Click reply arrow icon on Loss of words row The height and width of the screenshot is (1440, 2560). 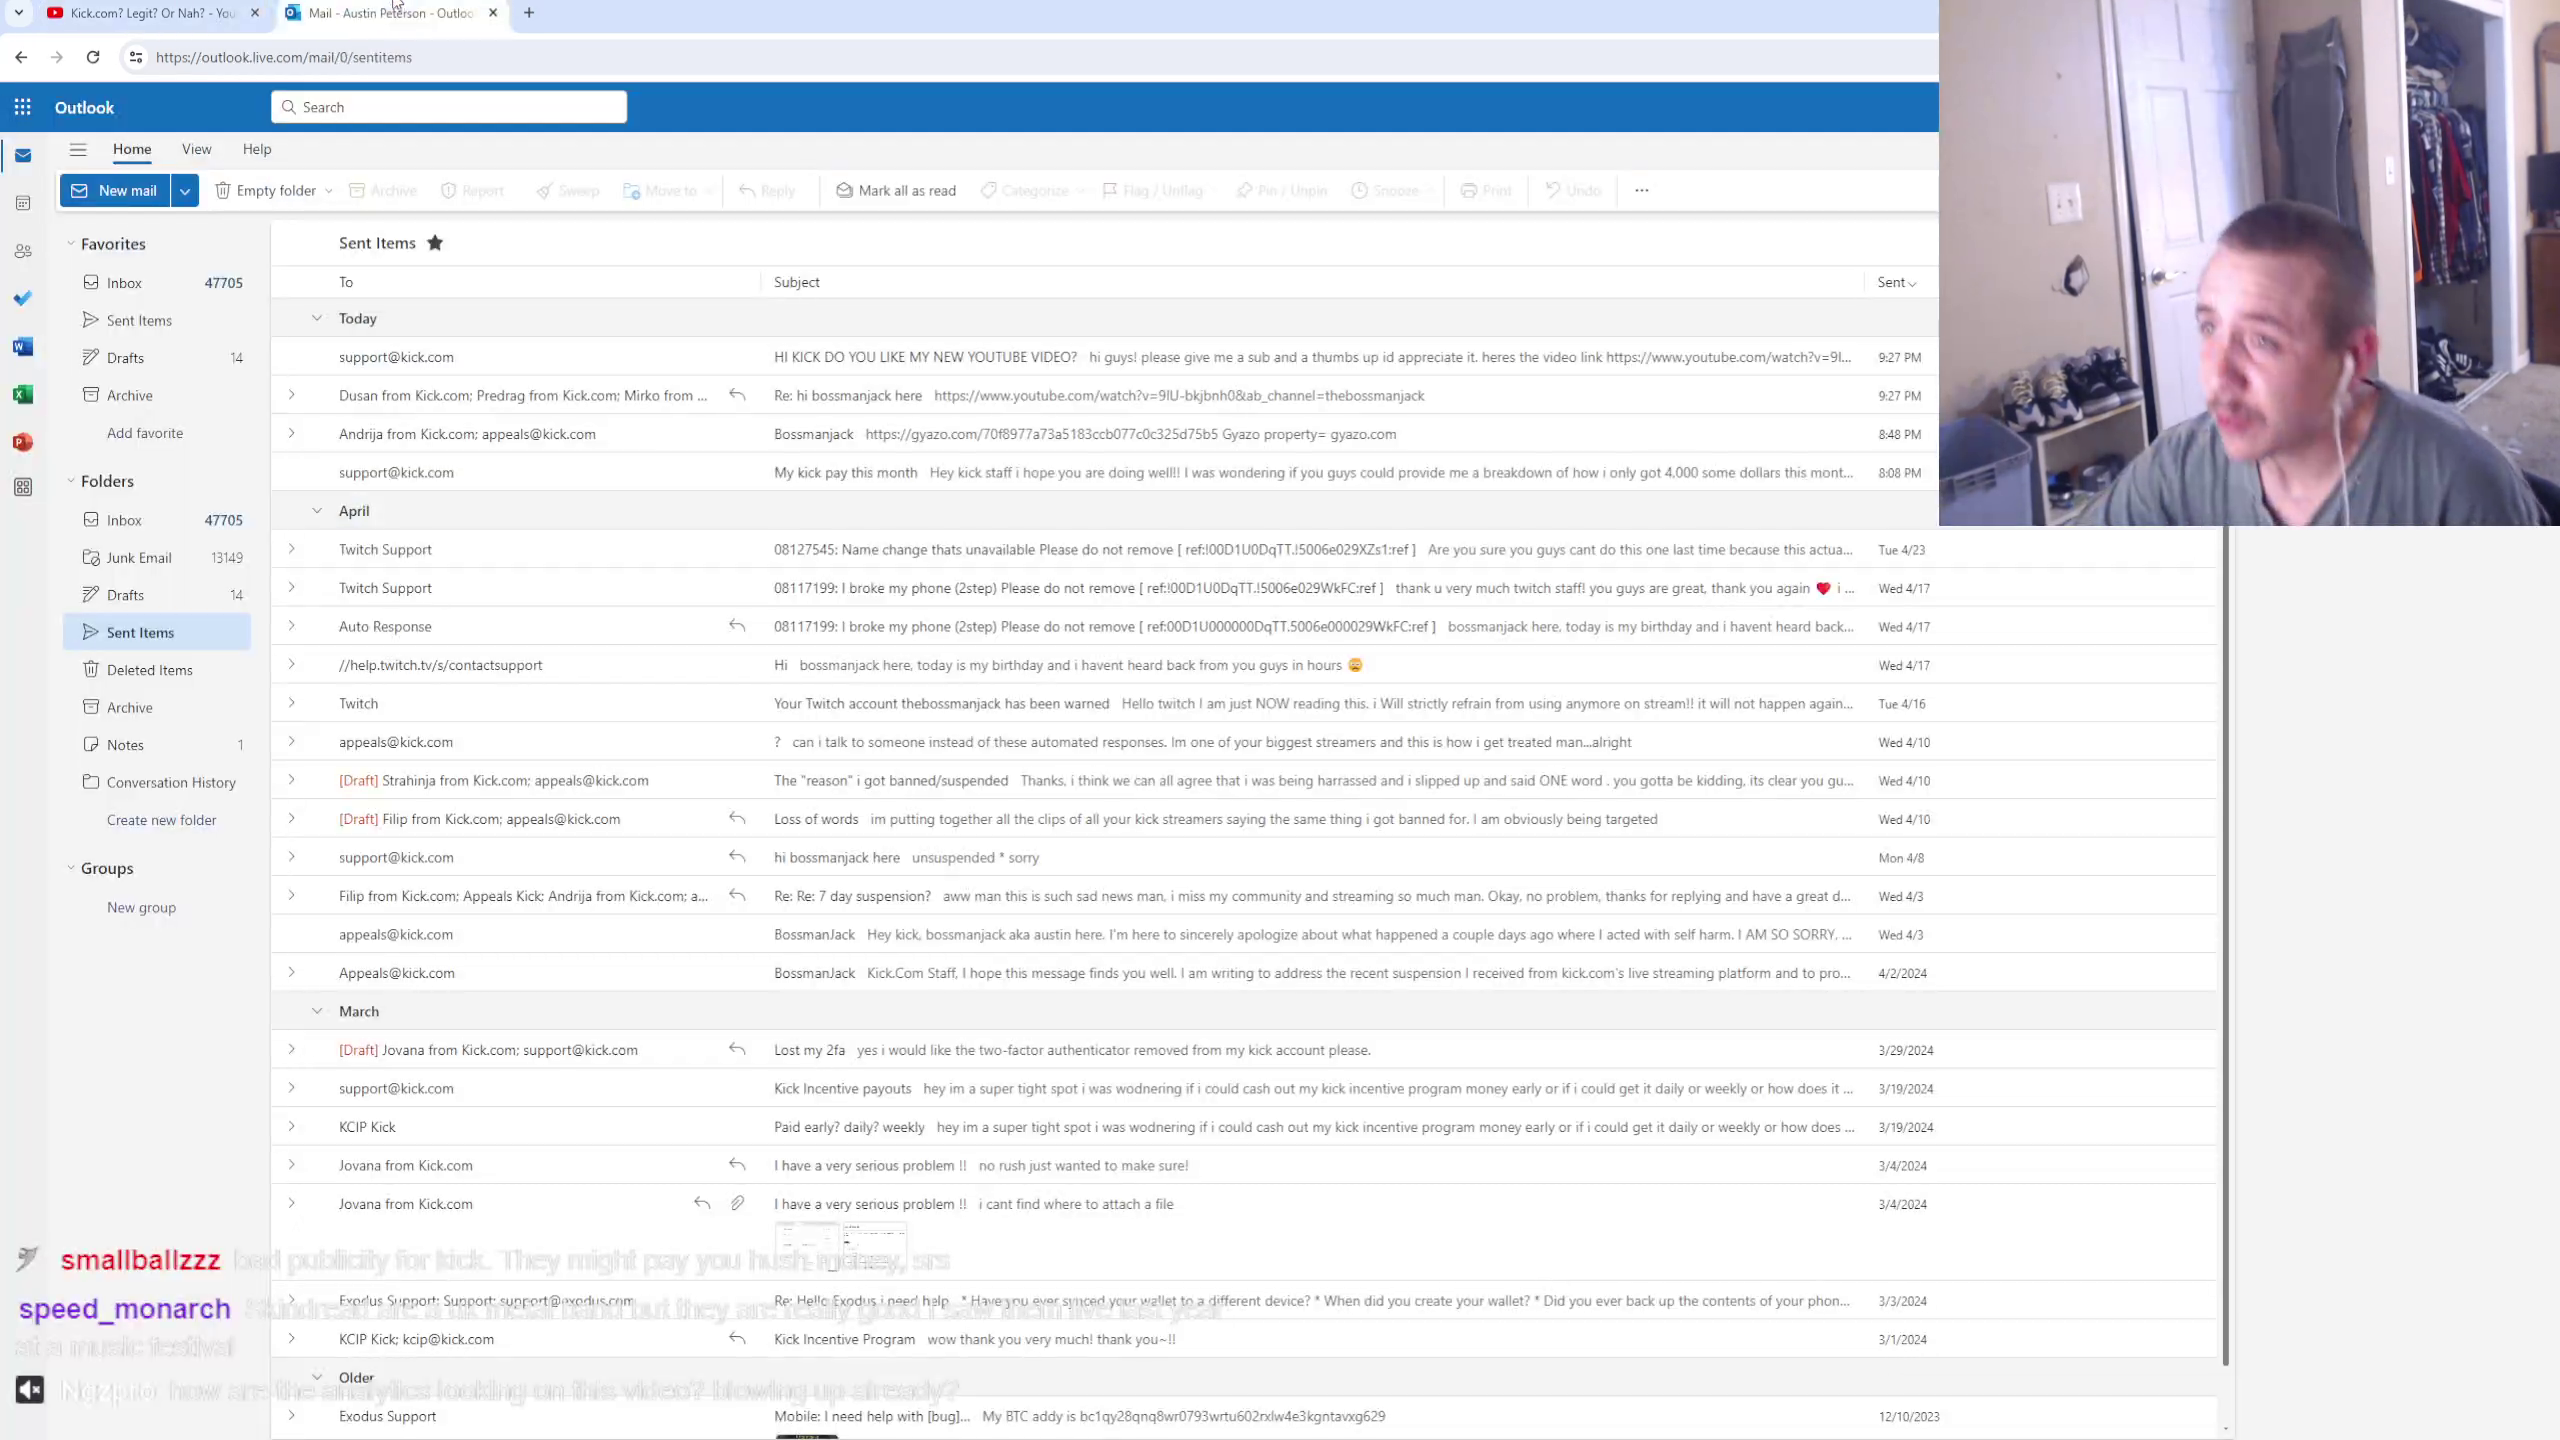pyautogui.click(x=737, y=818)
